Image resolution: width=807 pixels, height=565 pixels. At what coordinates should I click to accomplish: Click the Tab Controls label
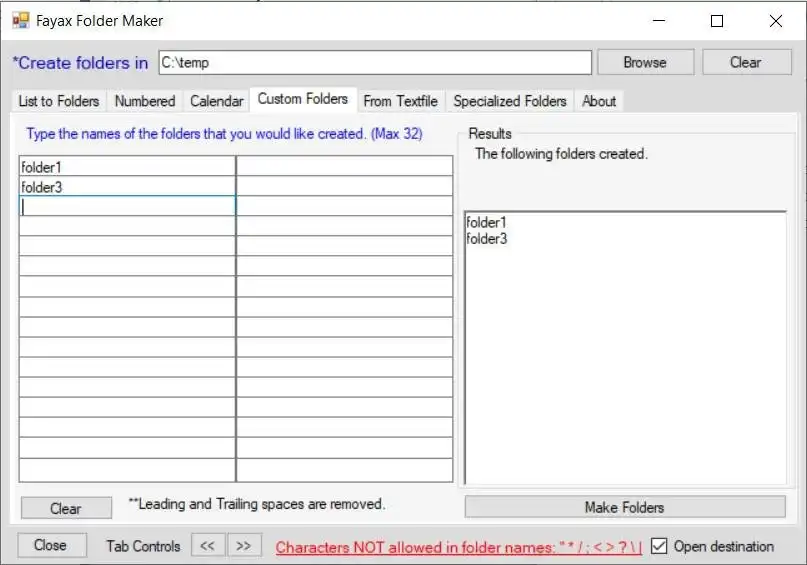click(144, 546)
